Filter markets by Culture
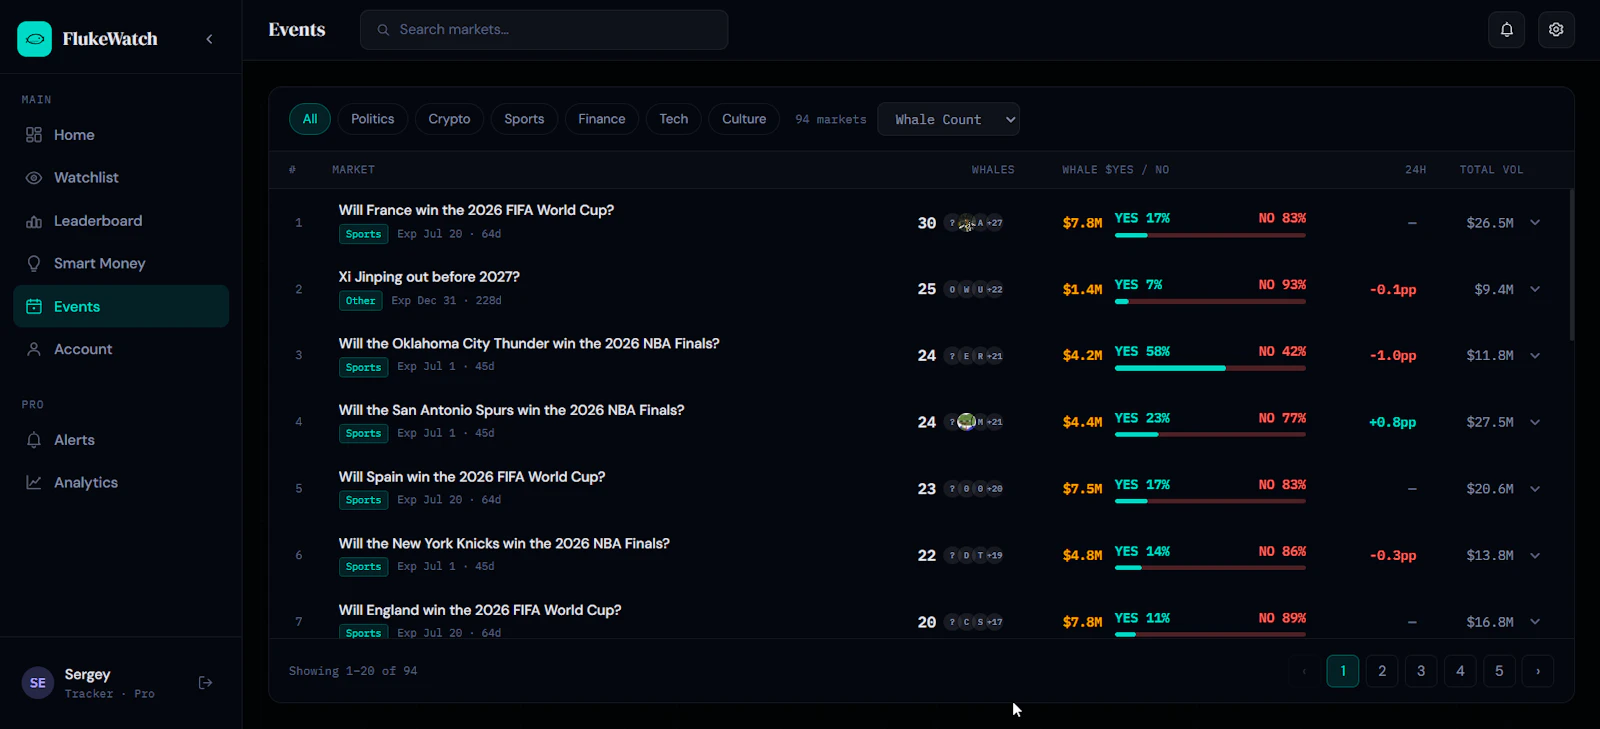The image size is (1600, 729). (744, 119)
